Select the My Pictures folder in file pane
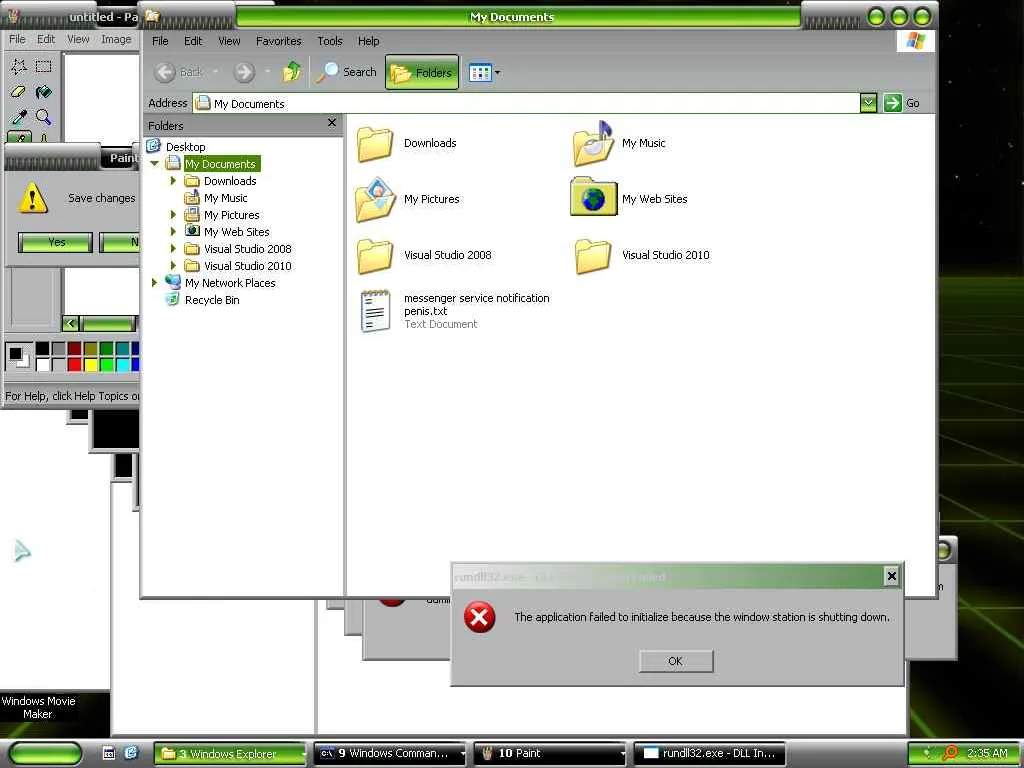Screen dimensions: 1024x768 pyautogui.click(x=375, y=200)
